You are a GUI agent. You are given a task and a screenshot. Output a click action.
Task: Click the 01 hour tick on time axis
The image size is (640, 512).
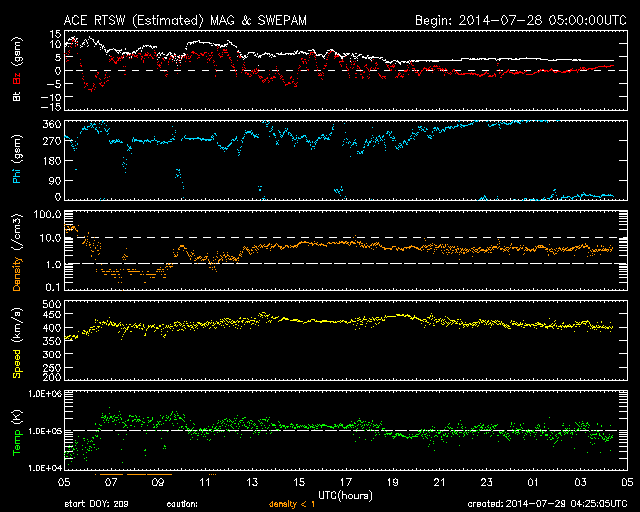[532, 482]
